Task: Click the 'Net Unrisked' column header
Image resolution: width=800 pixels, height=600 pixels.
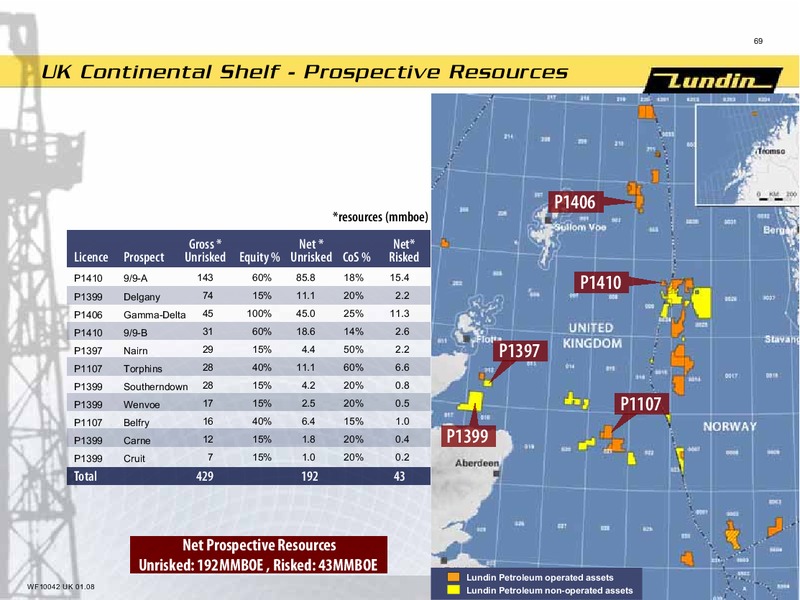Action: pyautogui.click(x=311, y=251)
